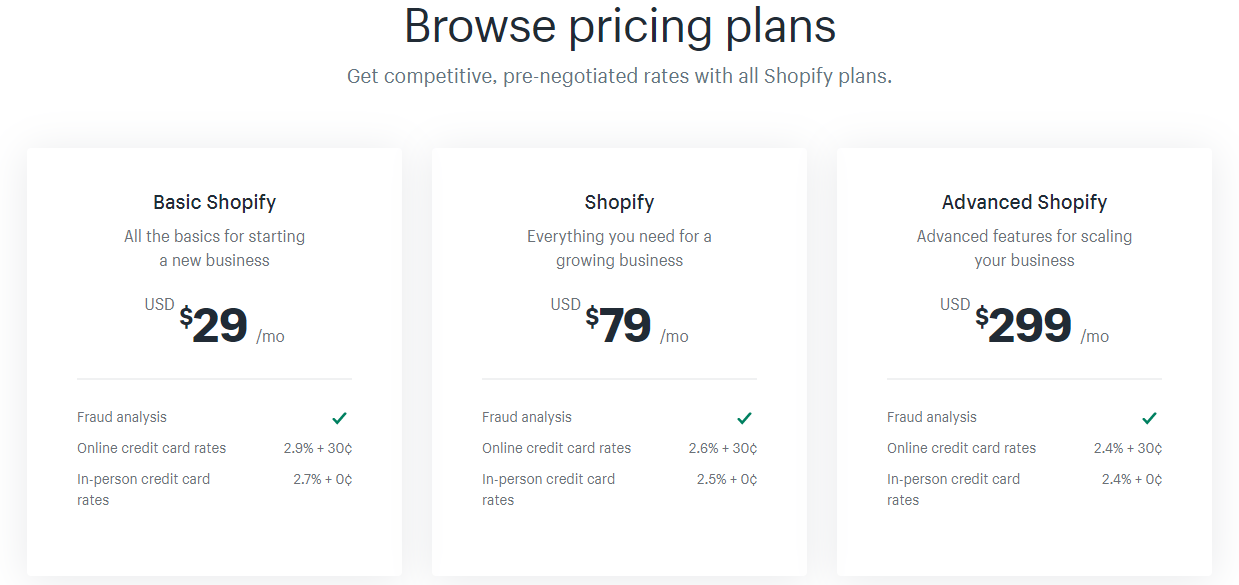
Task: Click the Basic Shopify fraud analysis checkmark
Action: [340, 418]
